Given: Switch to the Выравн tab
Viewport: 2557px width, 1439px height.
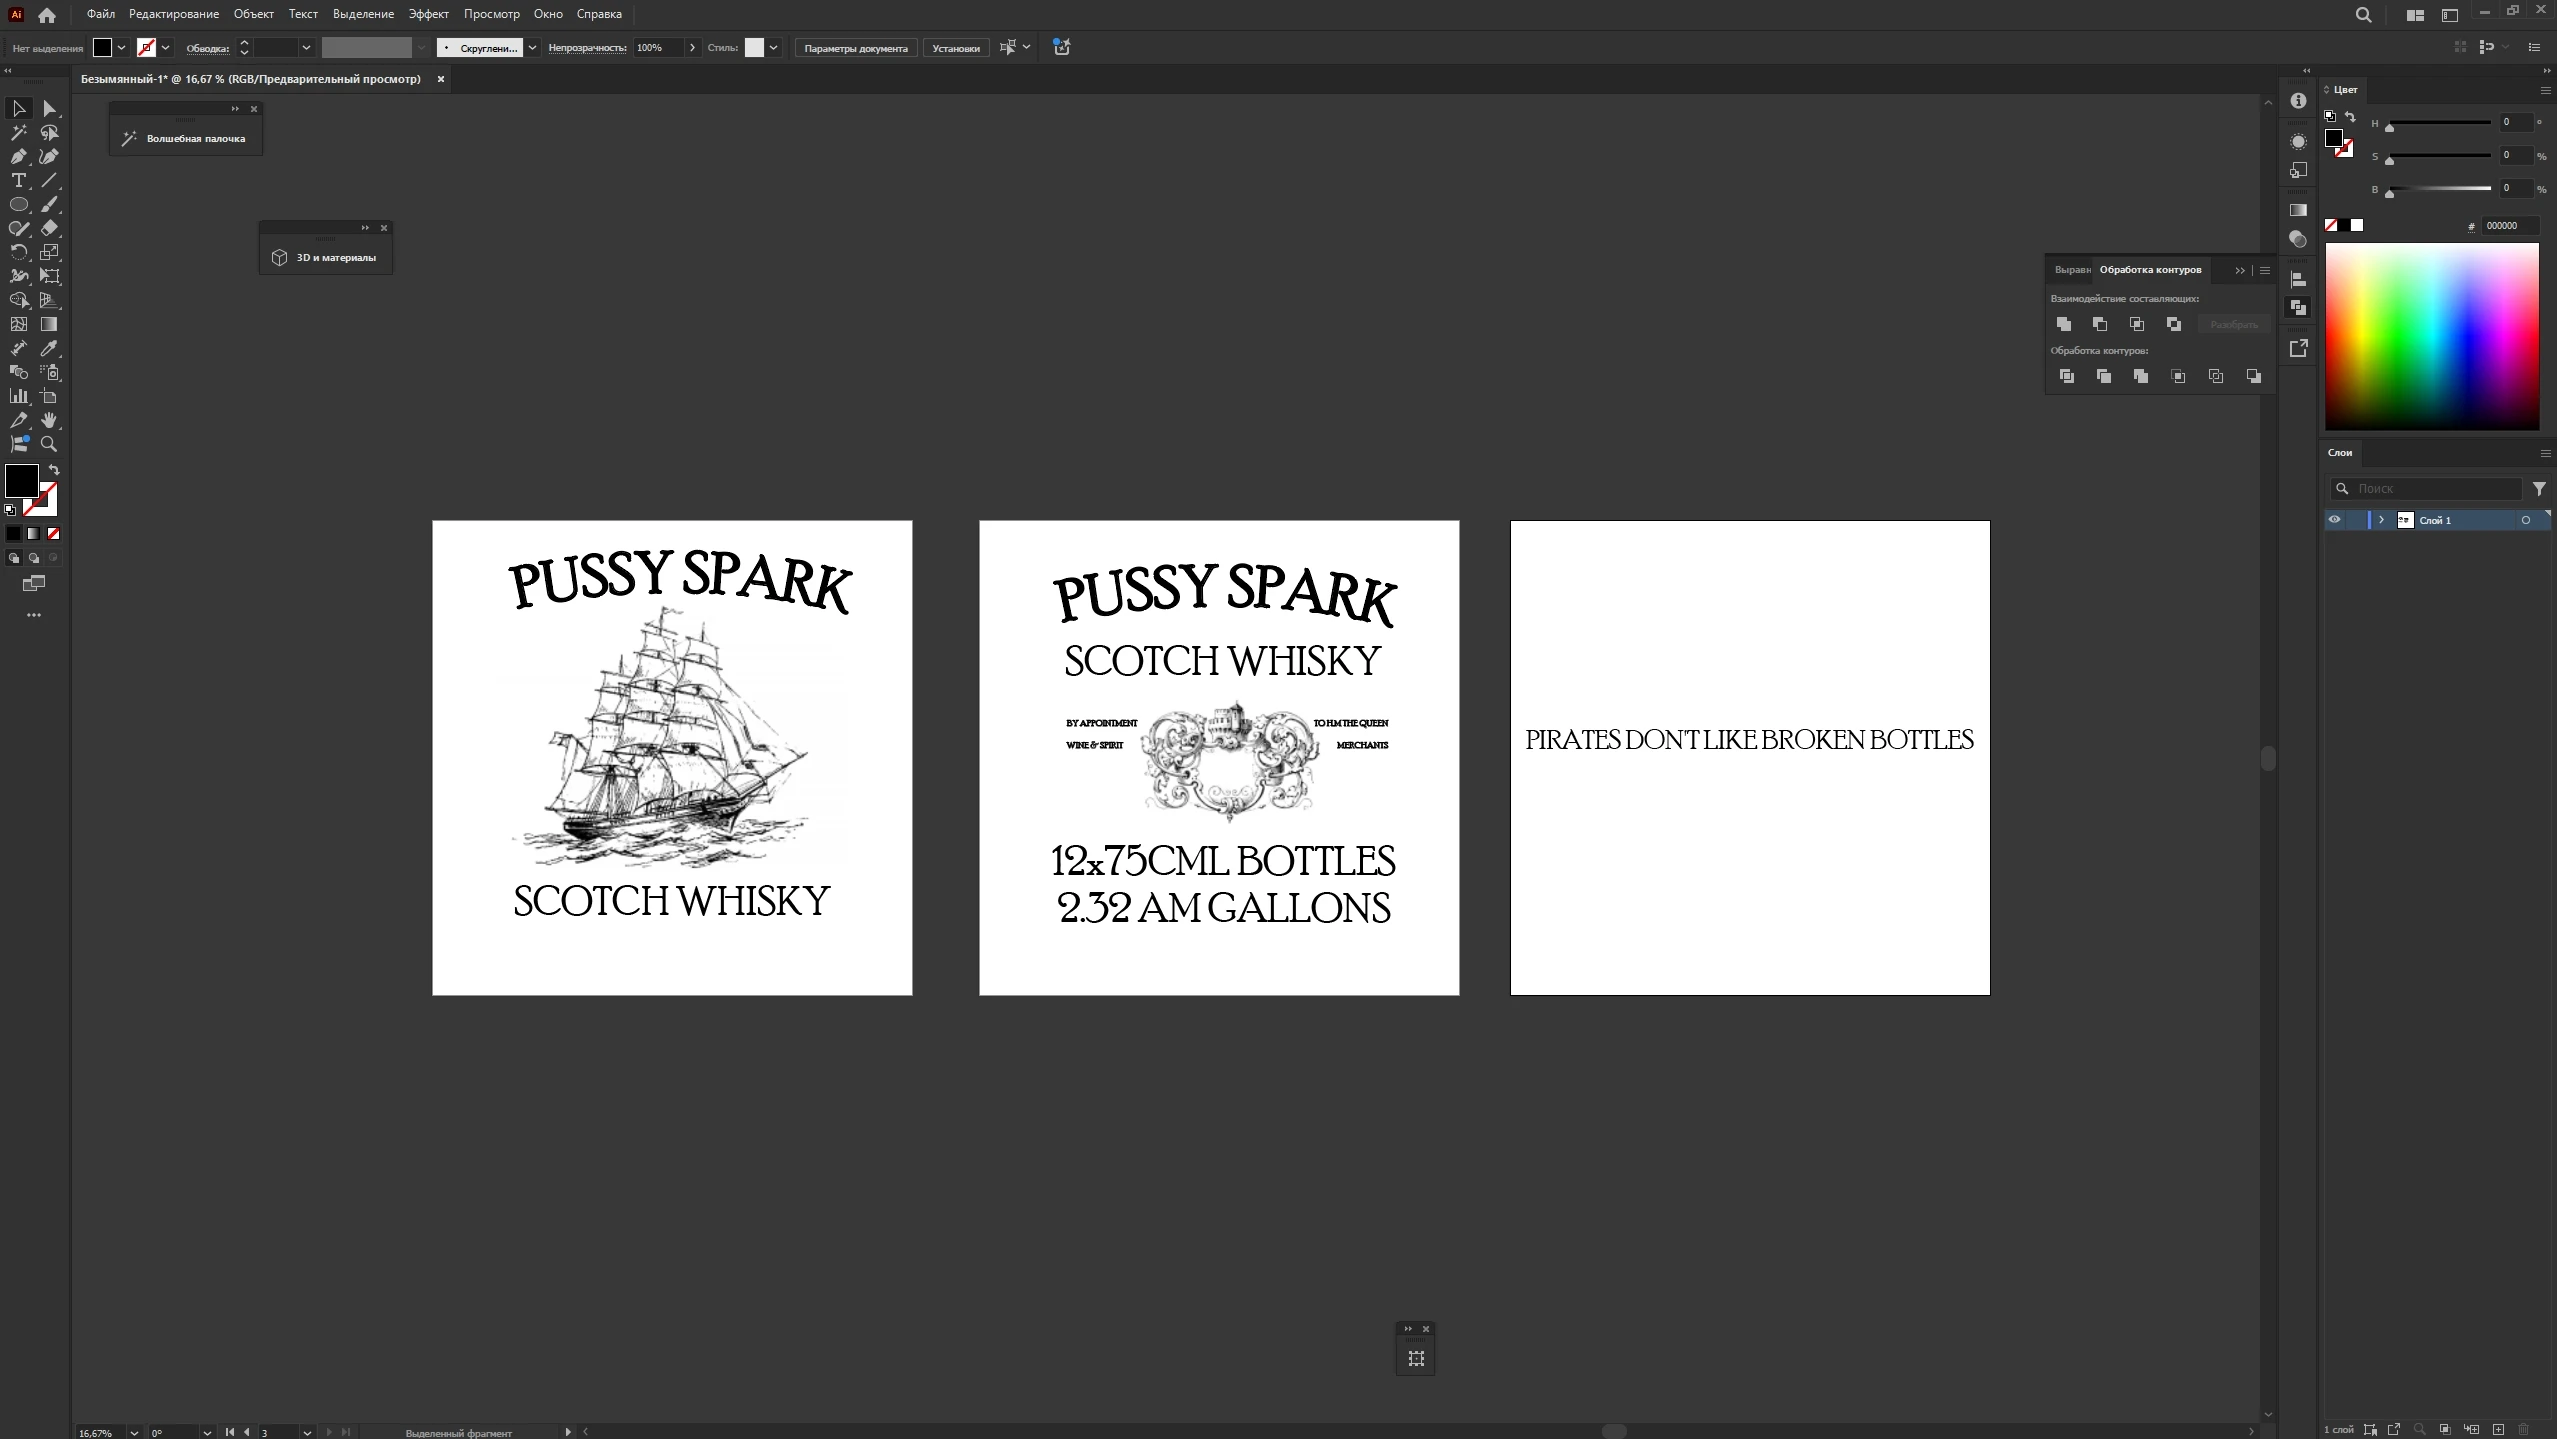Looking at the screenshot, I should coord(2071,270).
